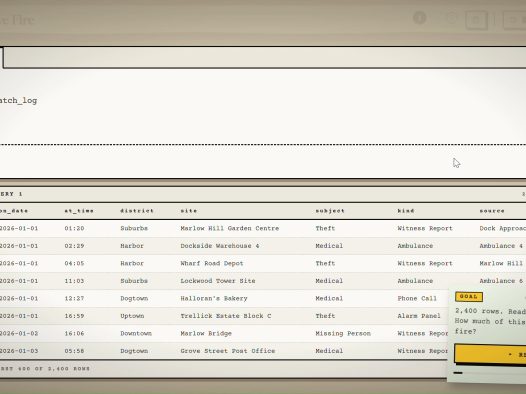526x394 pixels.
Task: Click the 2026-01-02 date cell
Action: pyautogui.click(x=19, y=333)
